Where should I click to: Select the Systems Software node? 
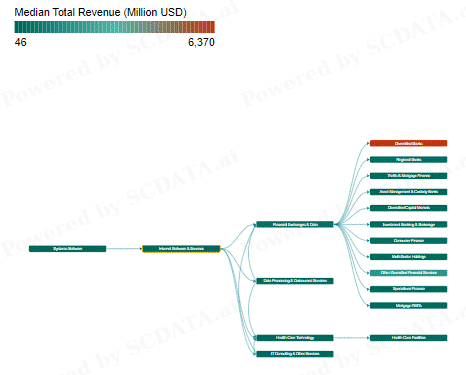[68, 249]
